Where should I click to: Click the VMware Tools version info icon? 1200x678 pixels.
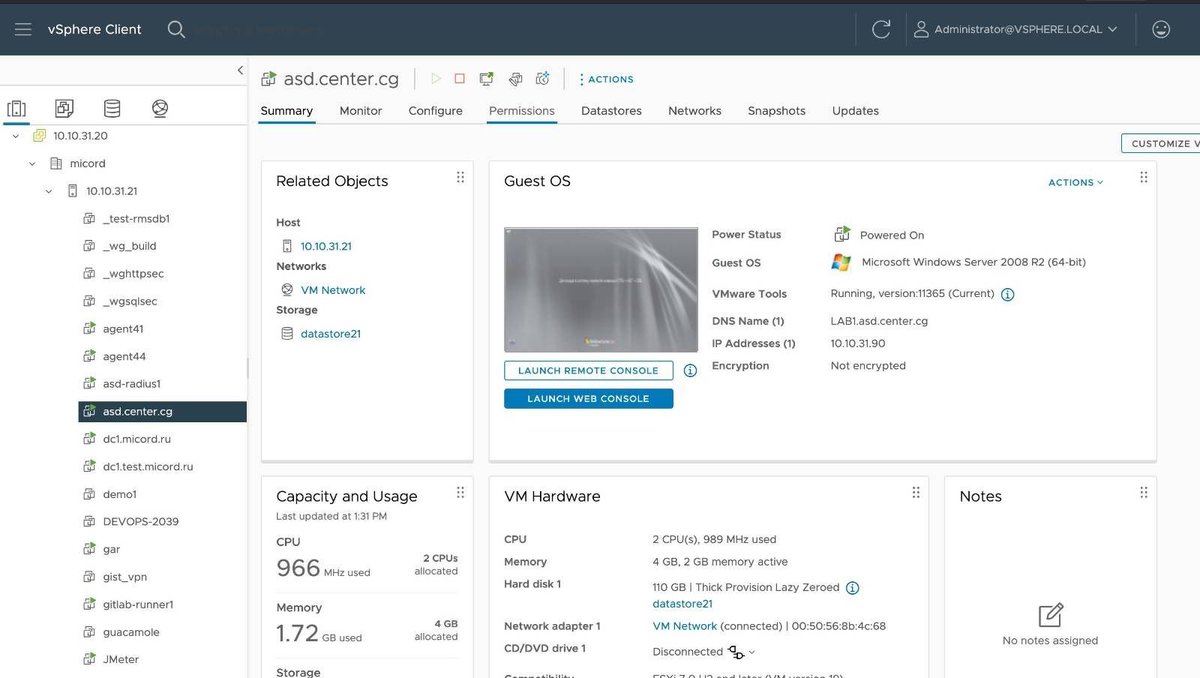coord(1008,295)
